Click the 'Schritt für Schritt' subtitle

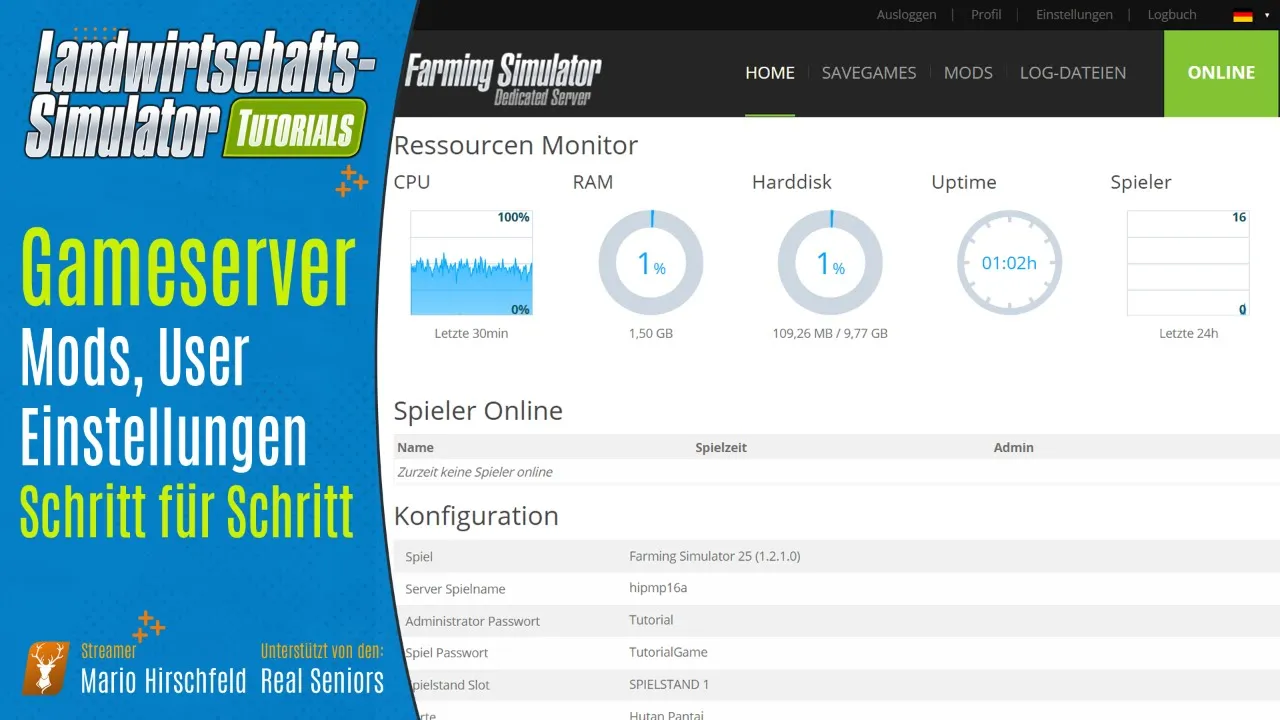[x=187, y=512]
